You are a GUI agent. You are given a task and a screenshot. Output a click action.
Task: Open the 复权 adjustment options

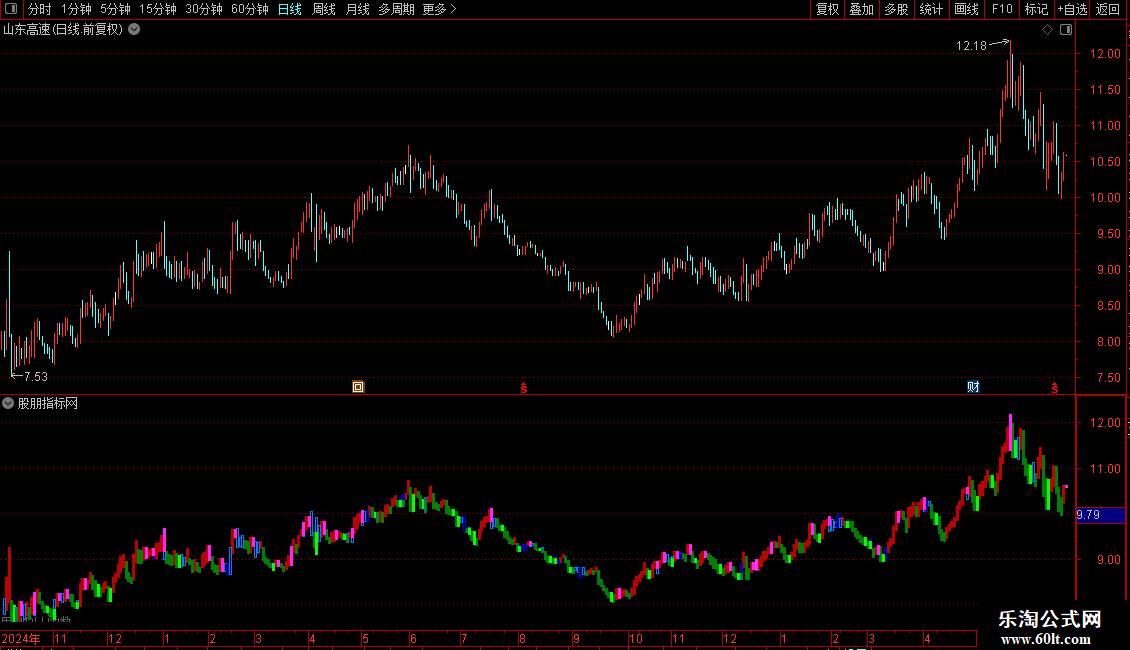tap(827, 9)
